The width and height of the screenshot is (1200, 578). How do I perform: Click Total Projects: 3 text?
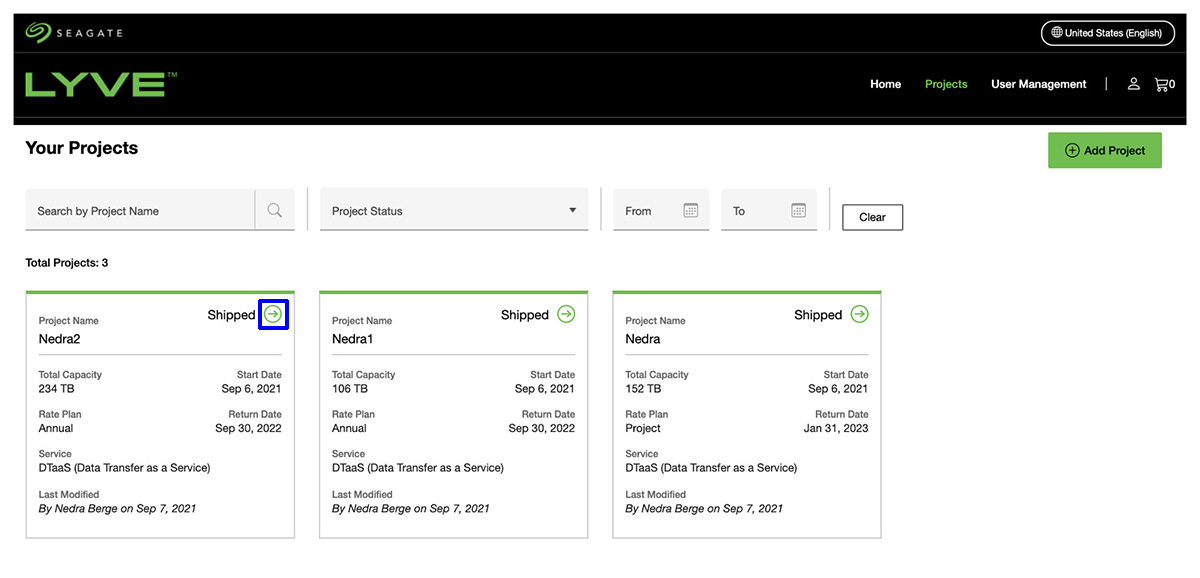67,263
